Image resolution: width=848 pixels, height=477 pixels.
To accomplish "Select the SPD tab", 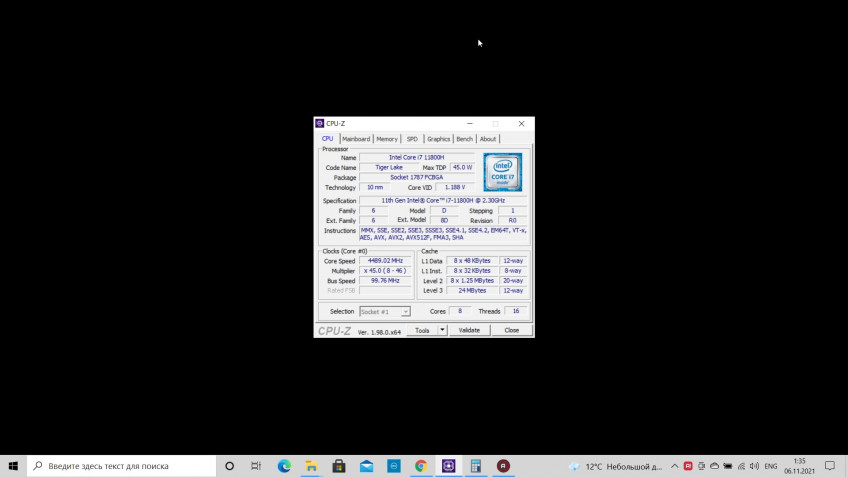I will pos(412,139).
